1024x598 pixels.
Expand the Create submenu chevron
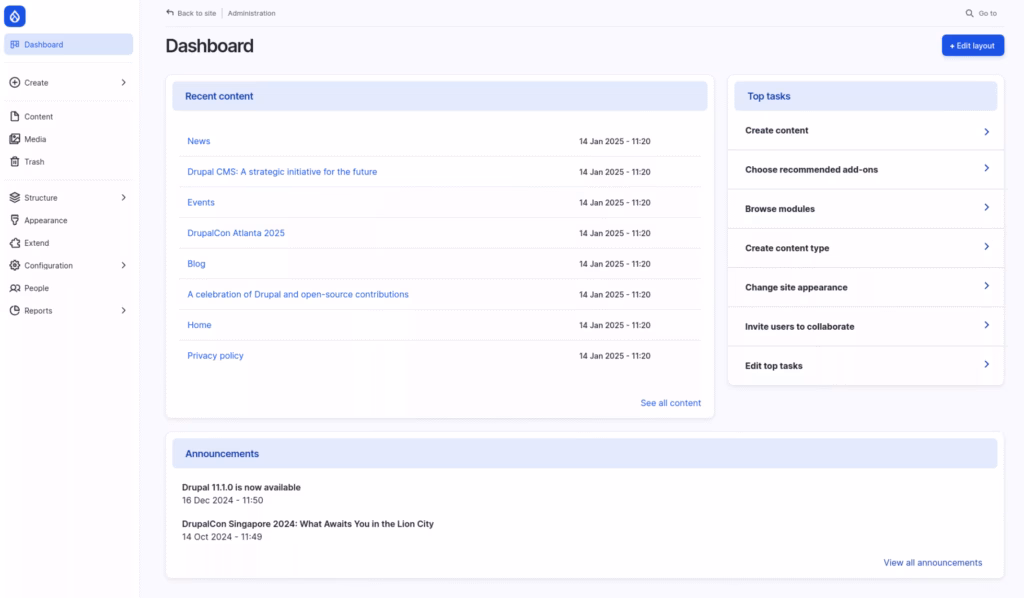pos(124,83)
